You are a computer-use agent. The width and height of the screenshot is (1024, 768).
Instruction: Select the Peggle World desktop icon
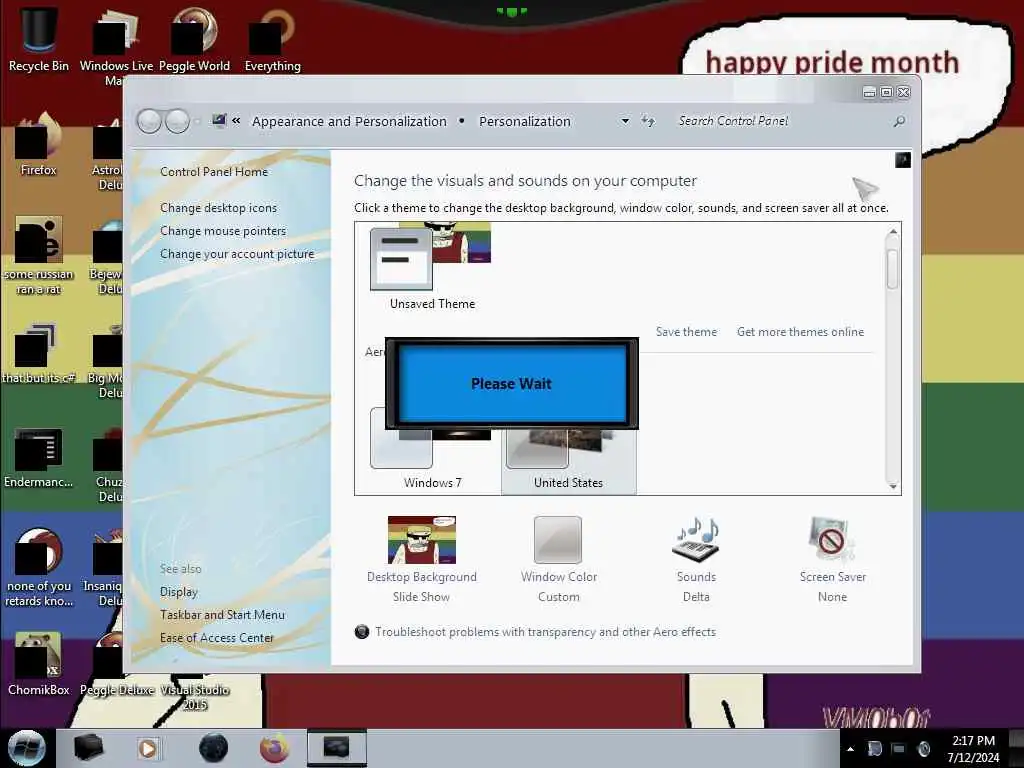coord(194,38)
